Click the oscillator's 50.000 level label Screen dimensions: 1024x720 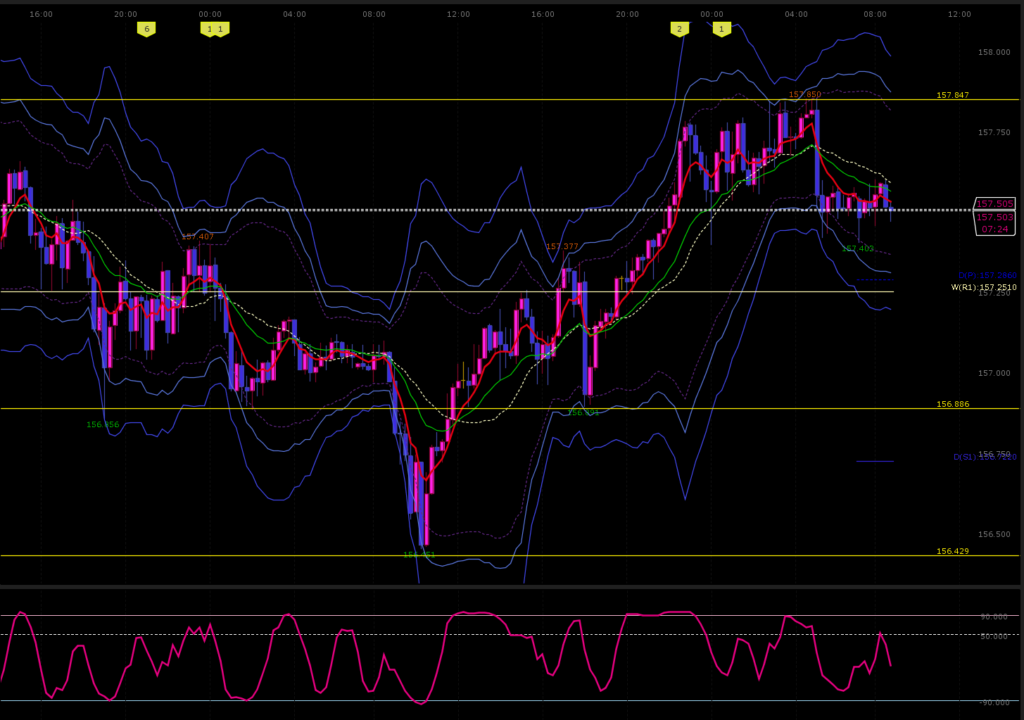993,636
